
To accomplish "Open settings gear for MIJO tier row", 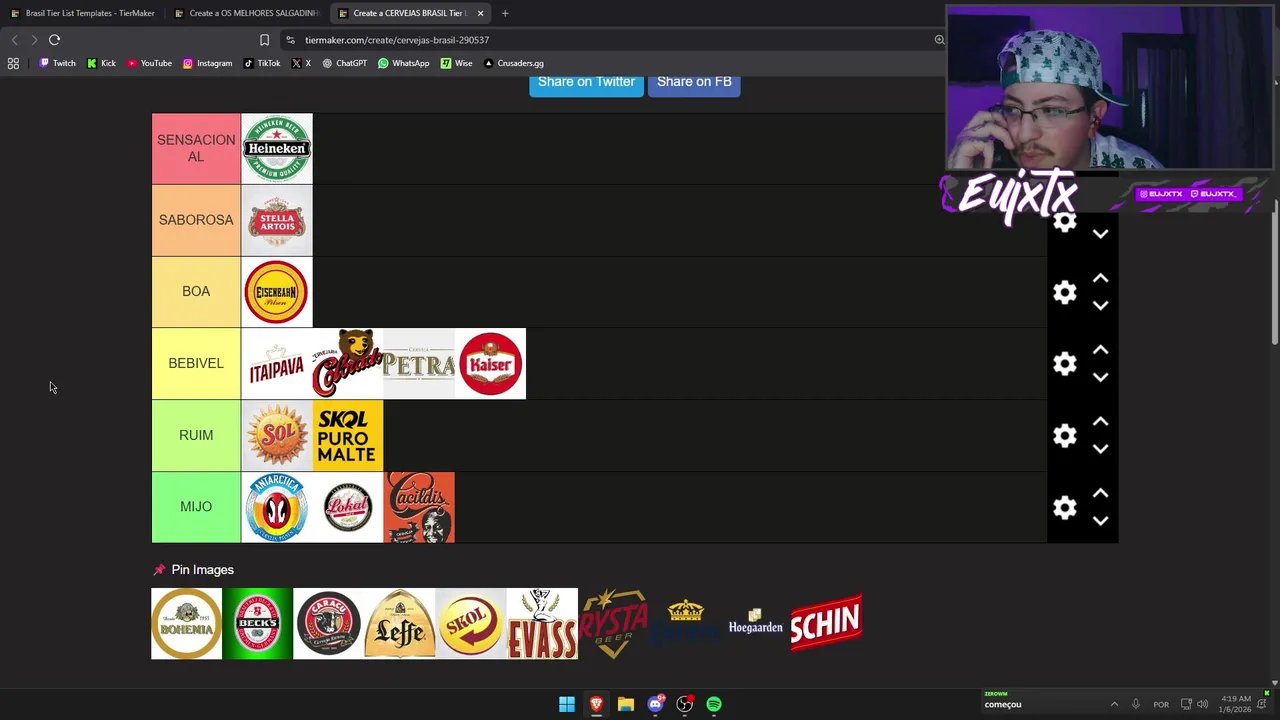I will (x=1065, y=508).
